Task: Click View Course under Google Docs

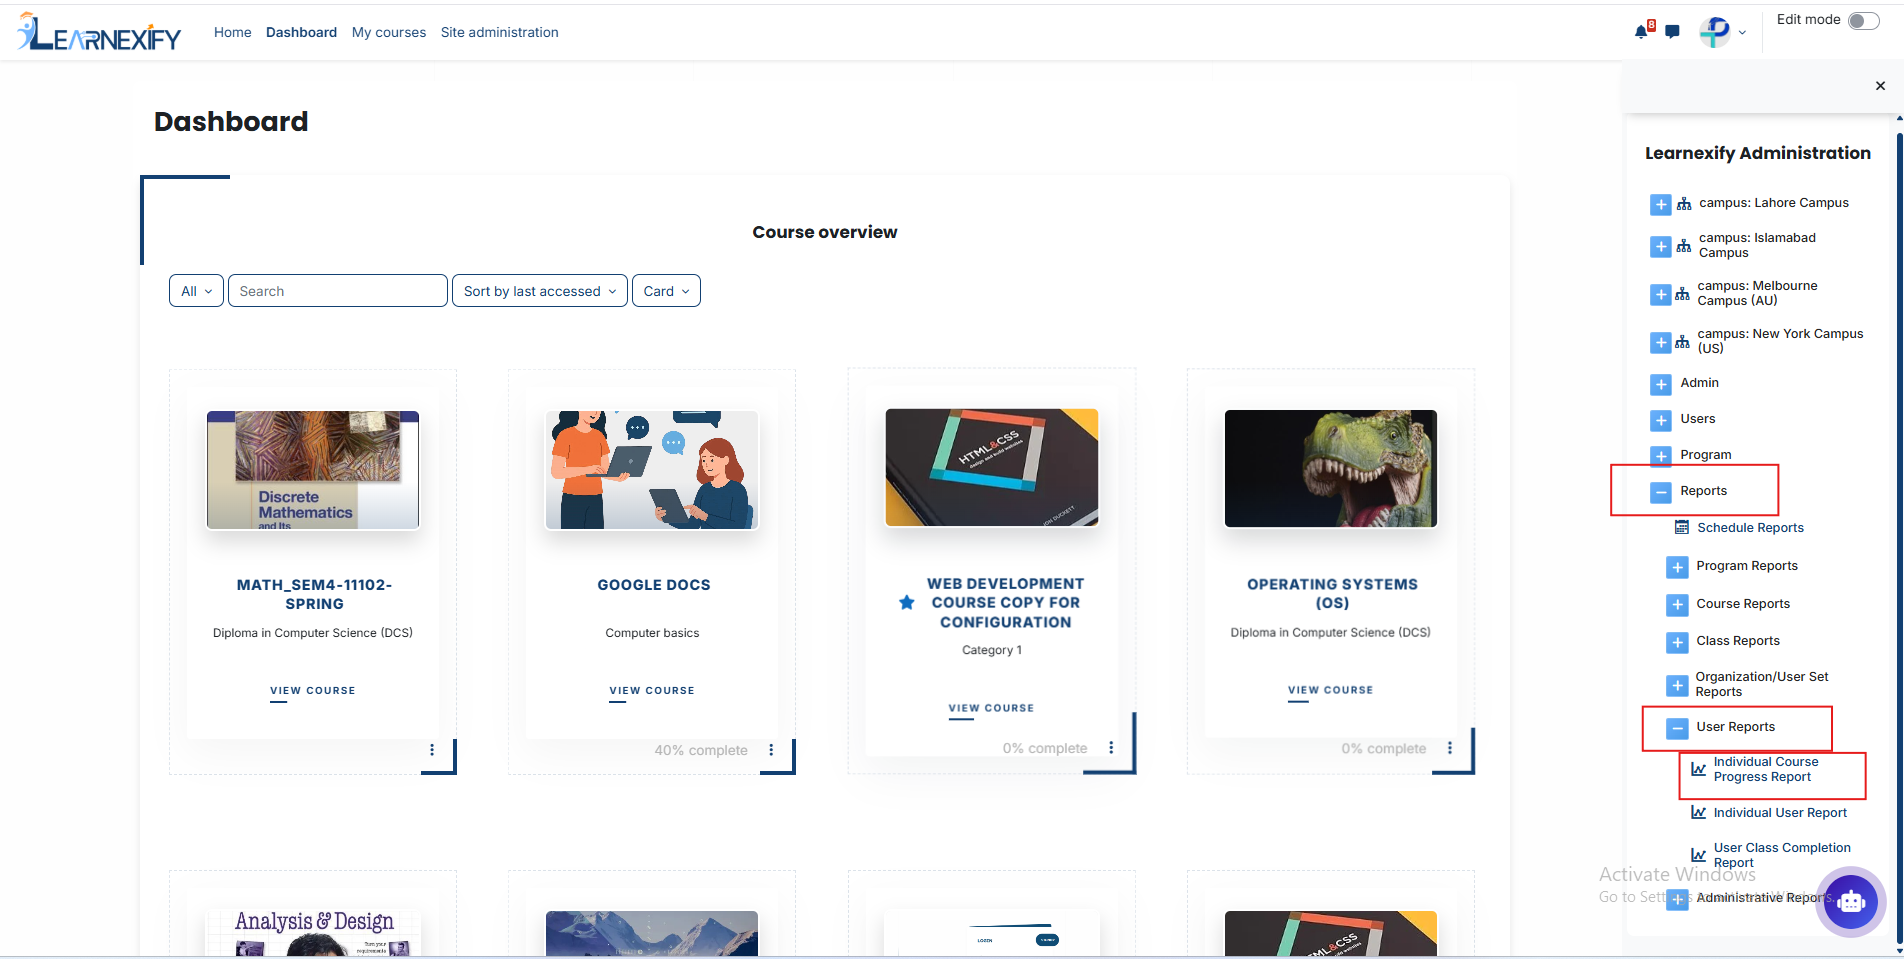Action: pos(652,691)
